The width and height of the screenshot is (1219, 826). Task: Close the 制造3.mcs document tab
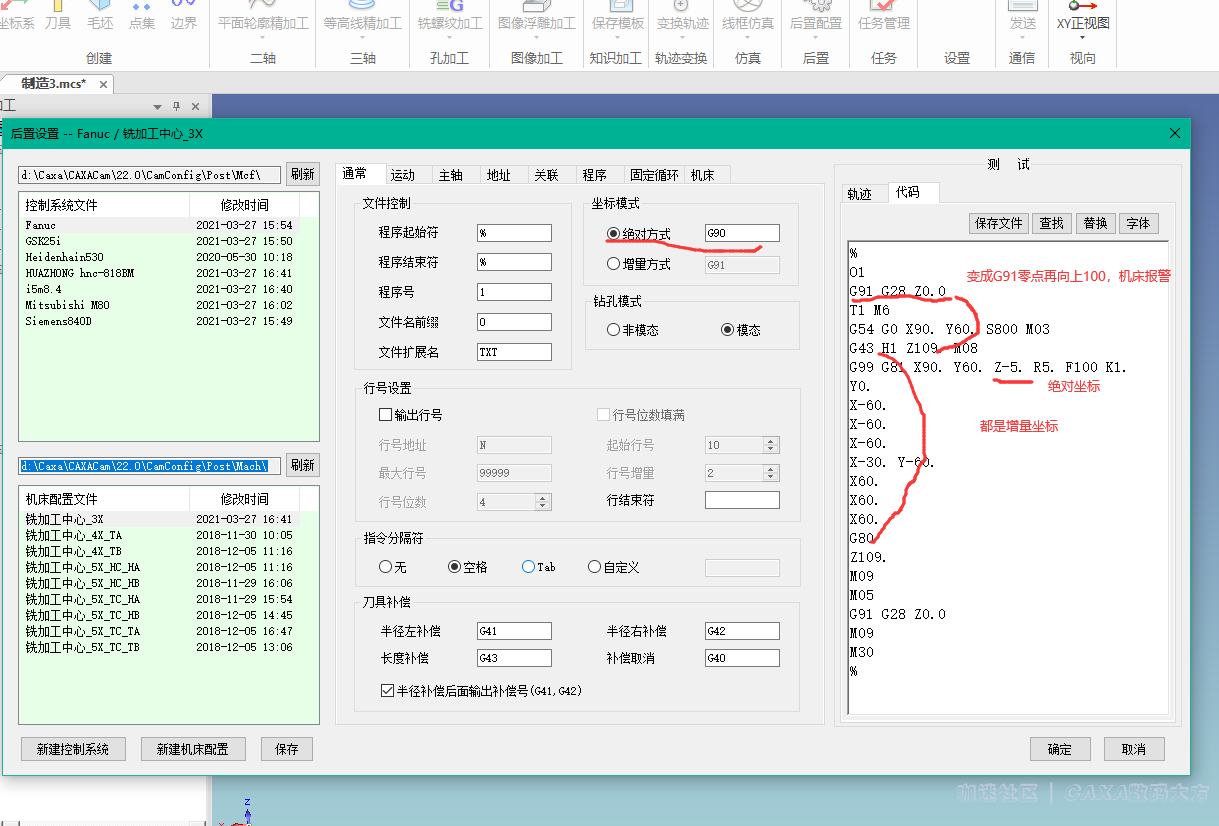pos(103,84)
